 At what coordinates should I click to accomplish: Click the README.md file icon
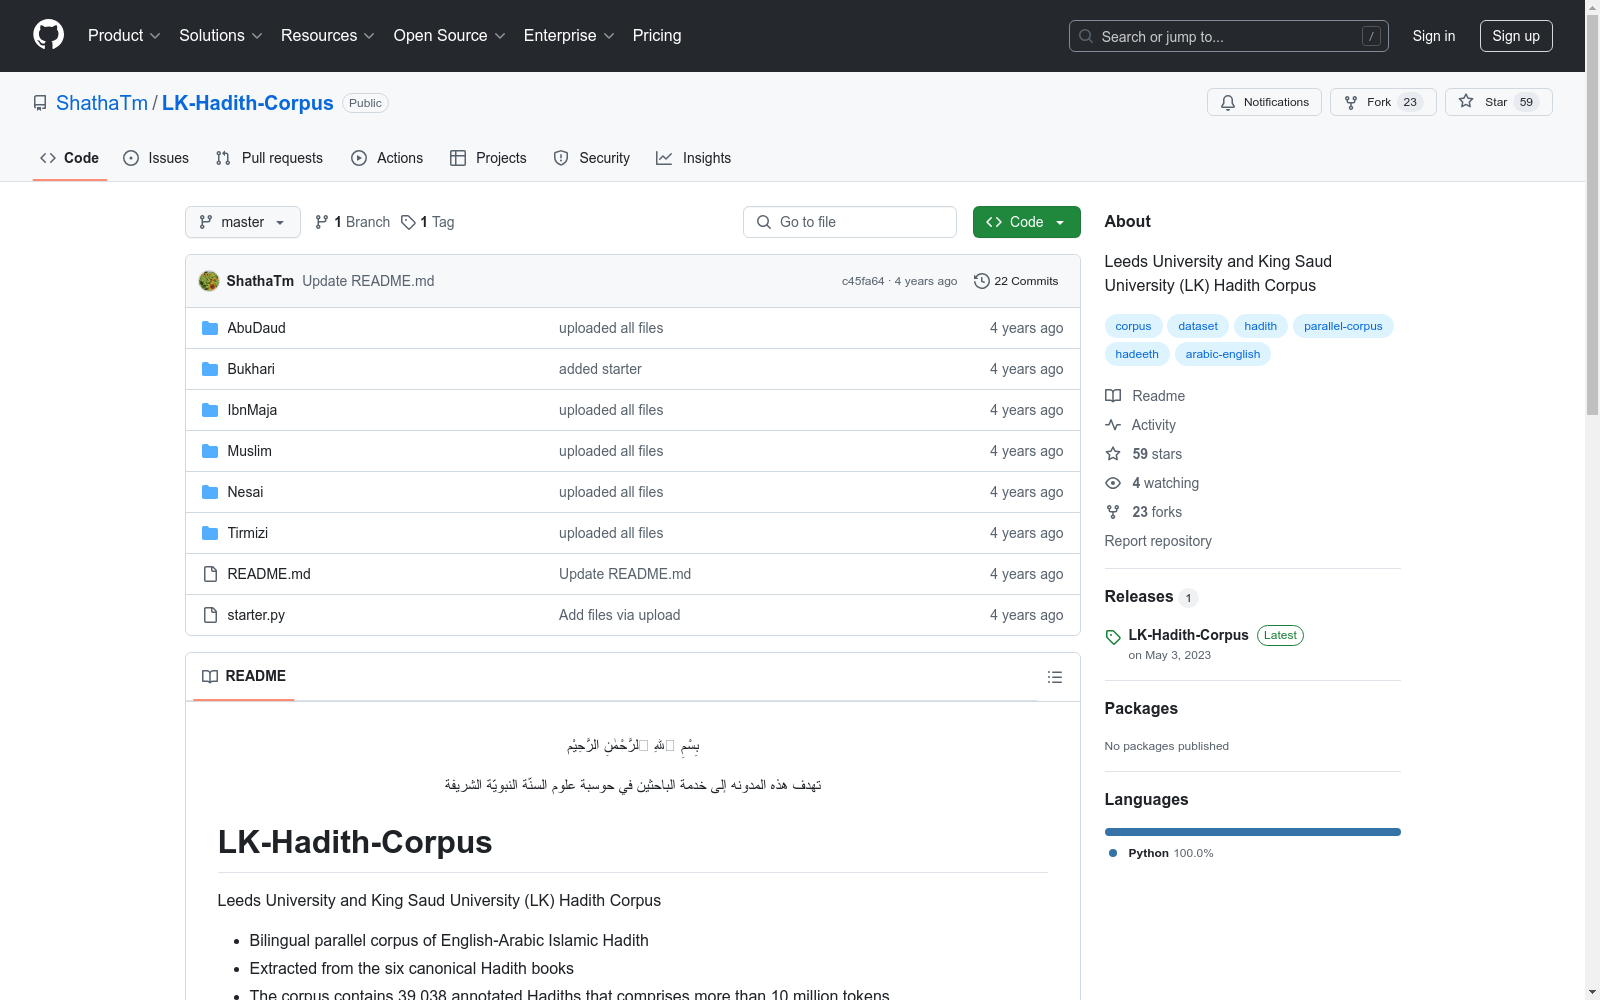pos(210,574)
